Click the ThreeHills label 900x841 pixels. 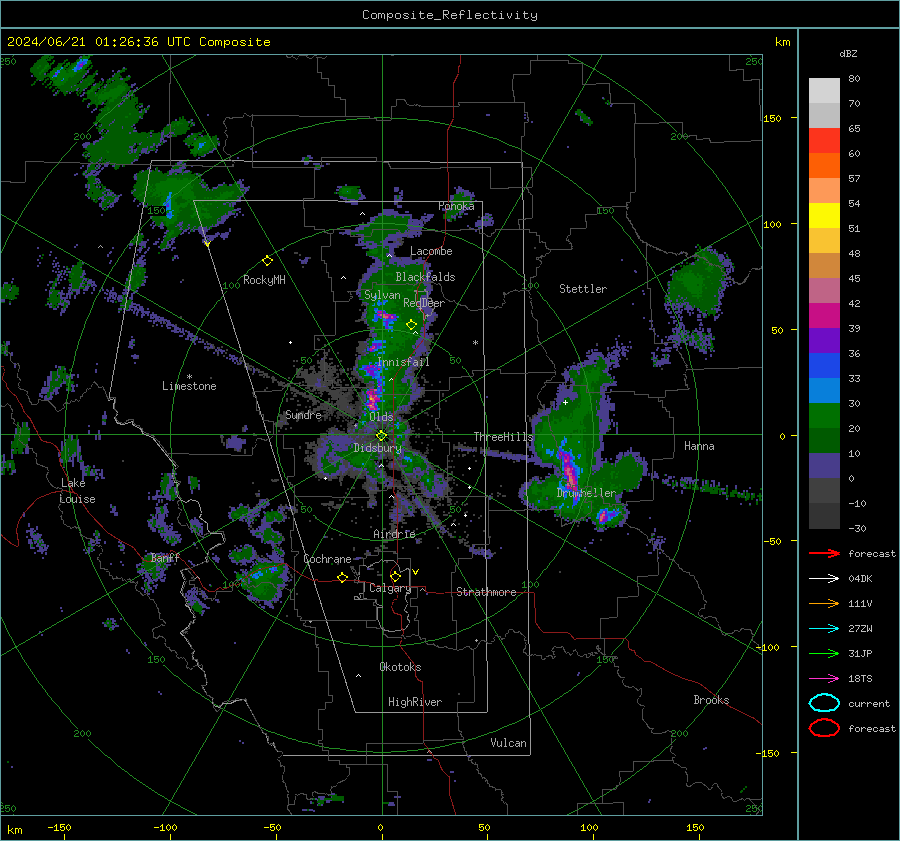pyautogui.click(x=503, y=437)
